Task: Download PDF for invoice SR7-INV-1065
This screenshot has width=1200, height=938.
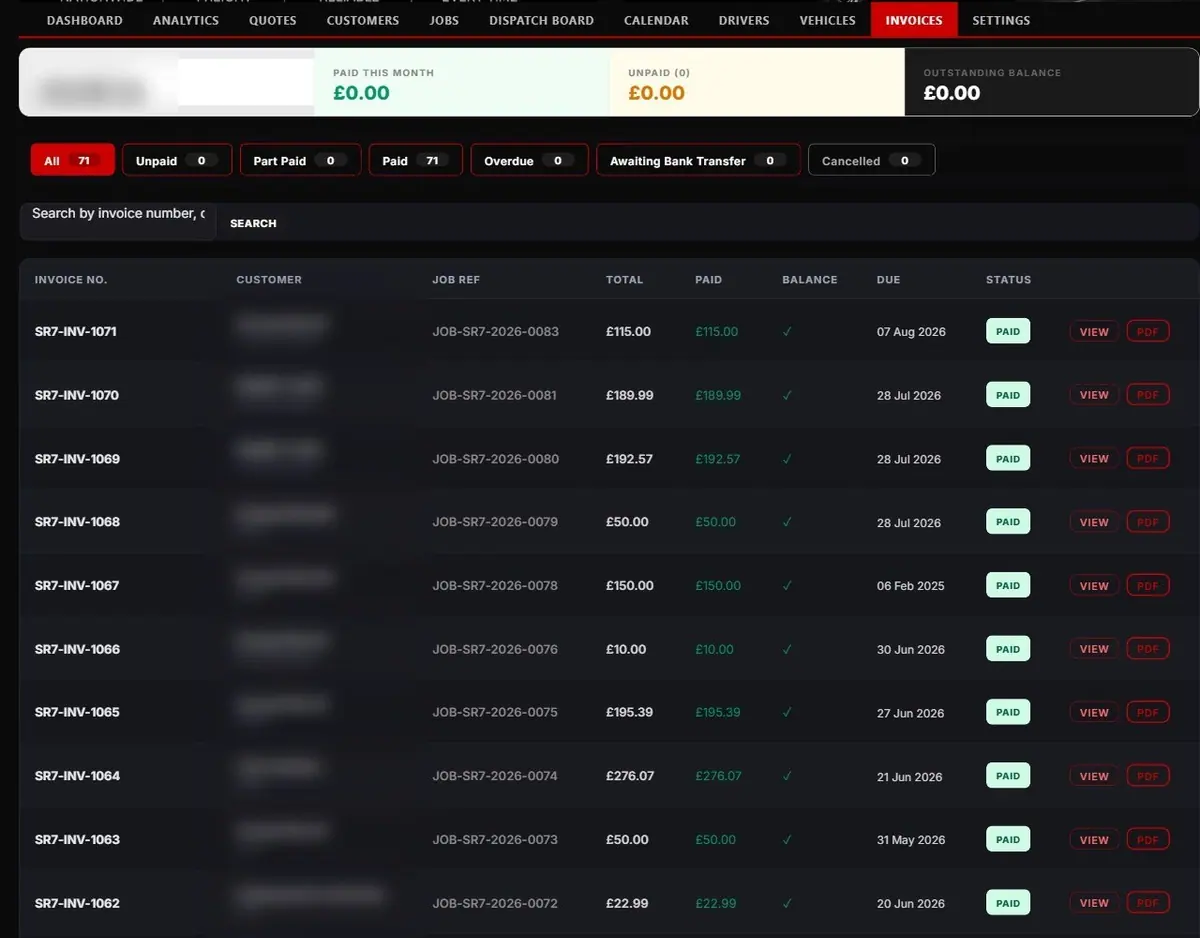Action: [x=1148, y=713]
